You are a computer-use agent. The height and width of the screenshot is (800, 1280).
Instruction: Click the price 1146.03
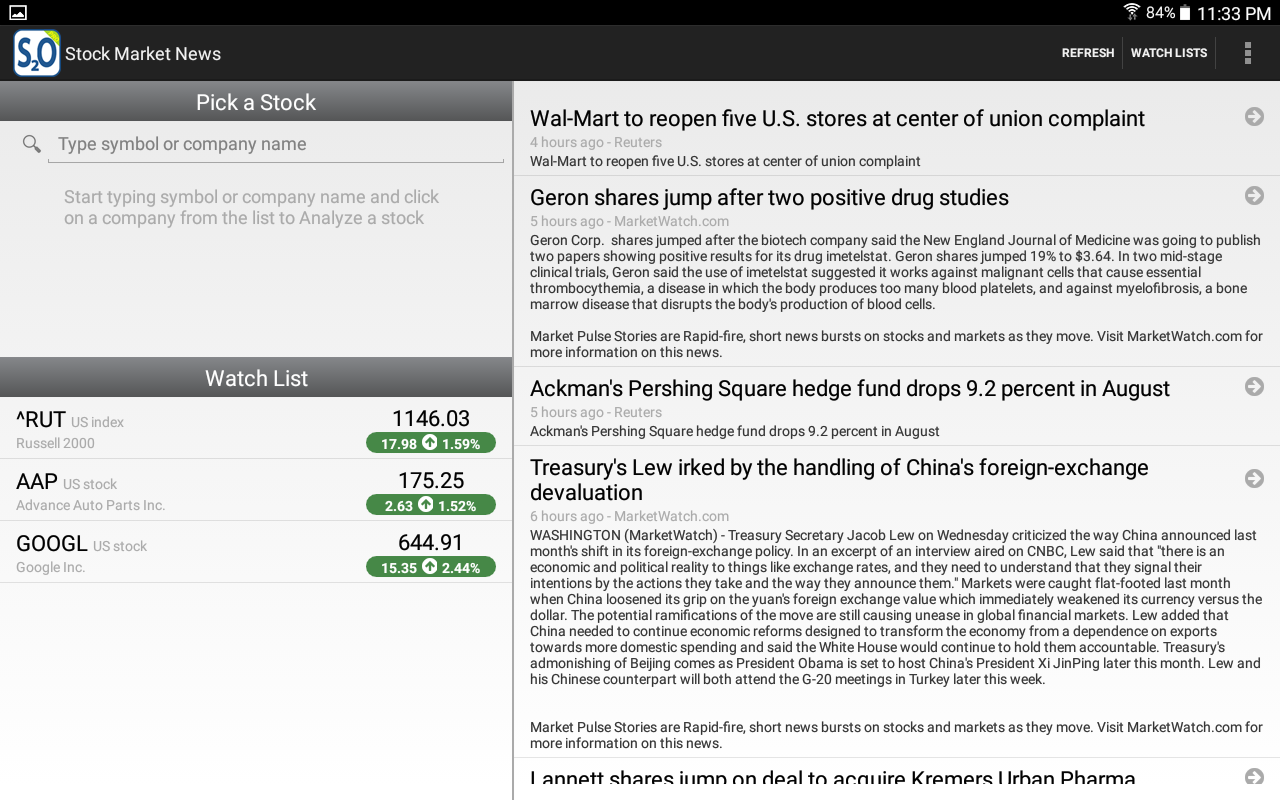[431, 418]
